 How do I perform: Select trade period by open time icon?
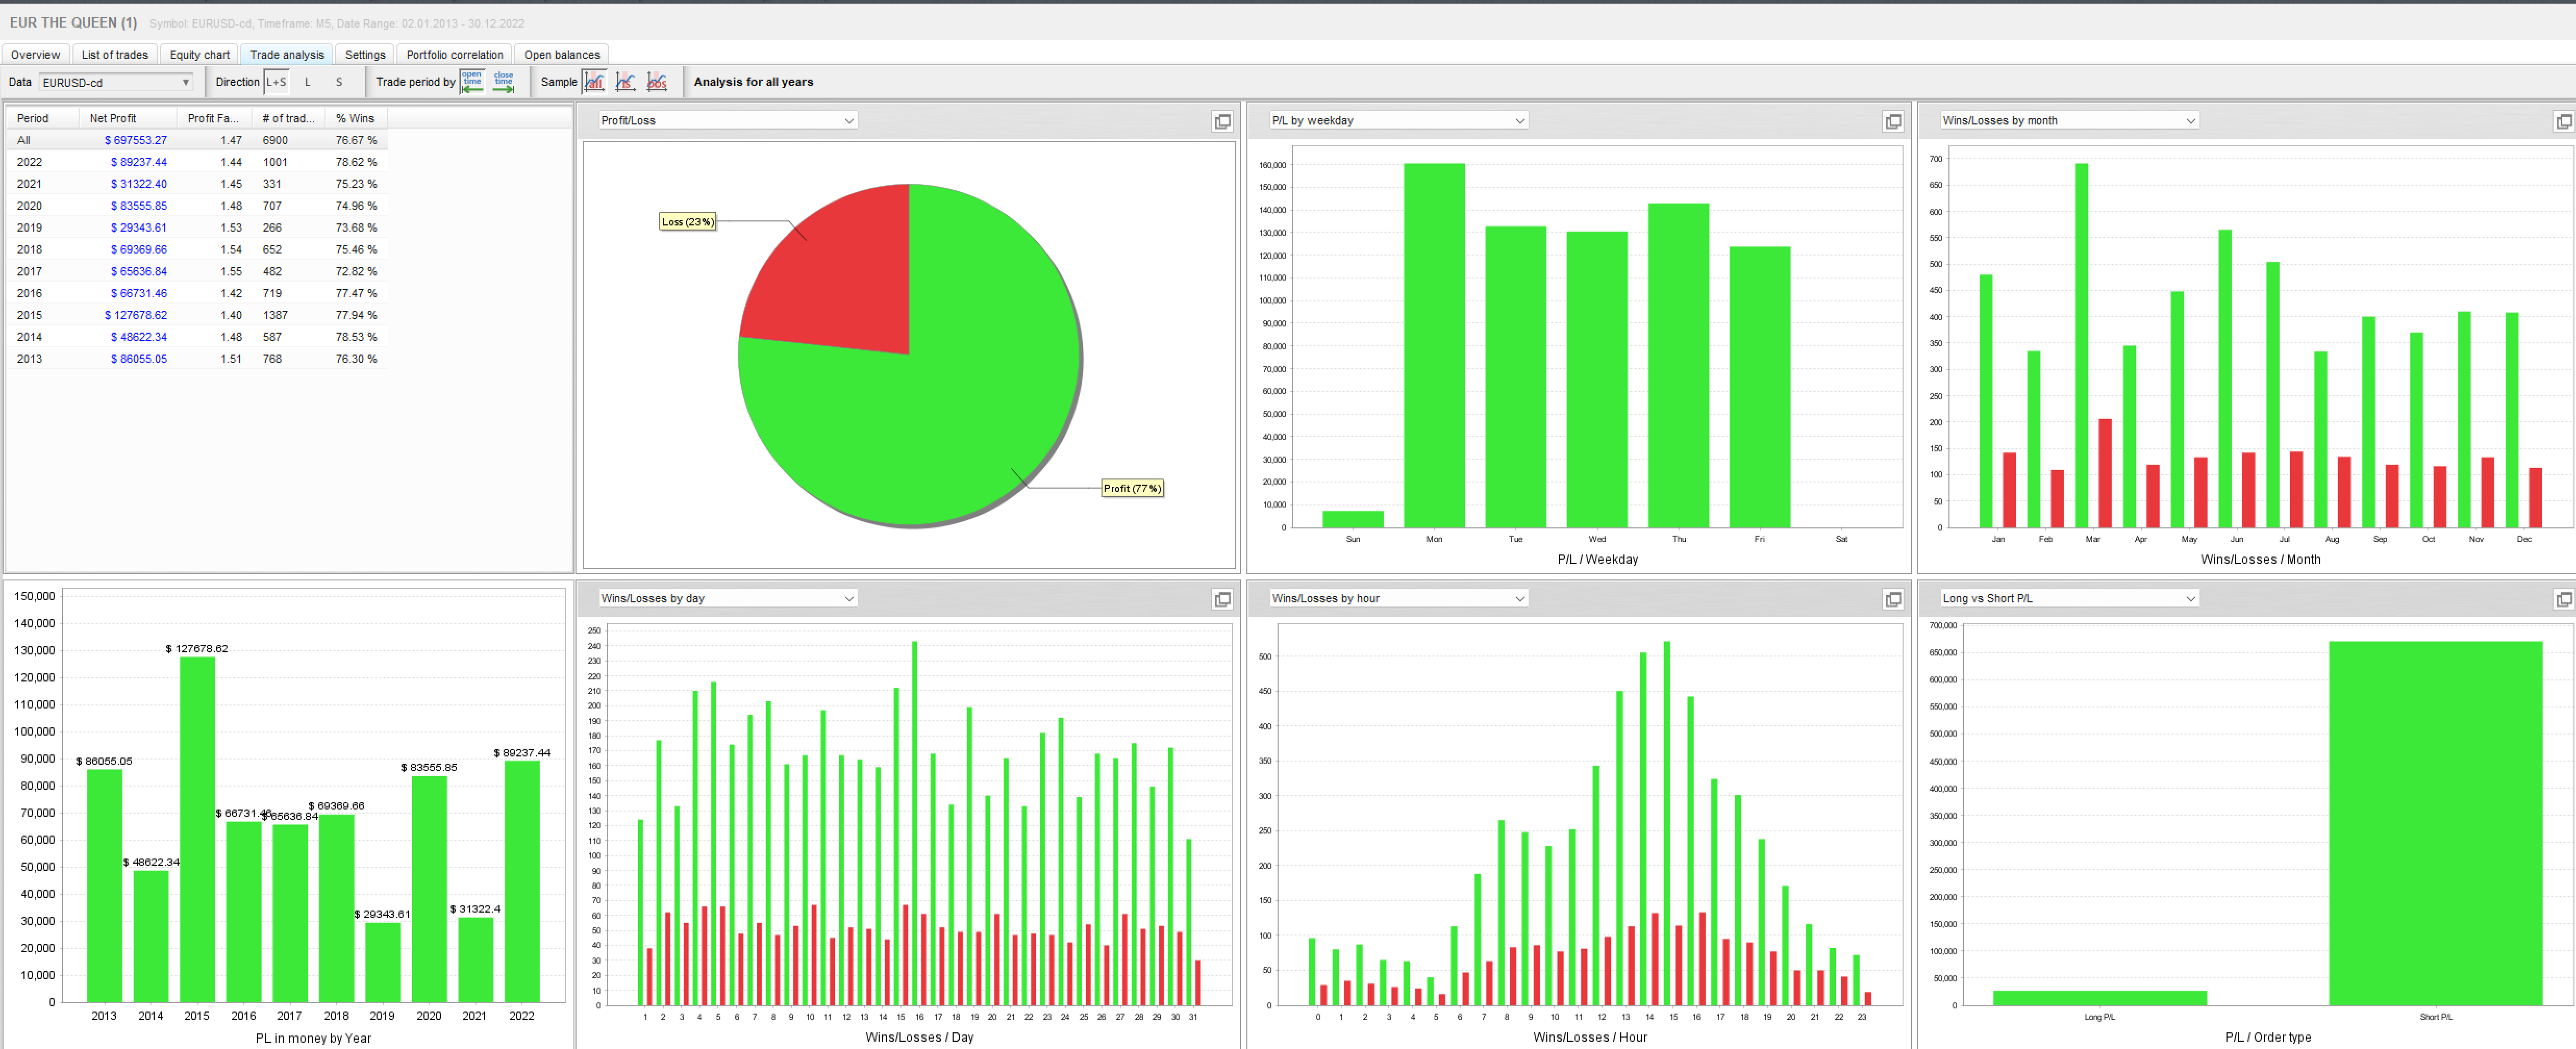472,82
